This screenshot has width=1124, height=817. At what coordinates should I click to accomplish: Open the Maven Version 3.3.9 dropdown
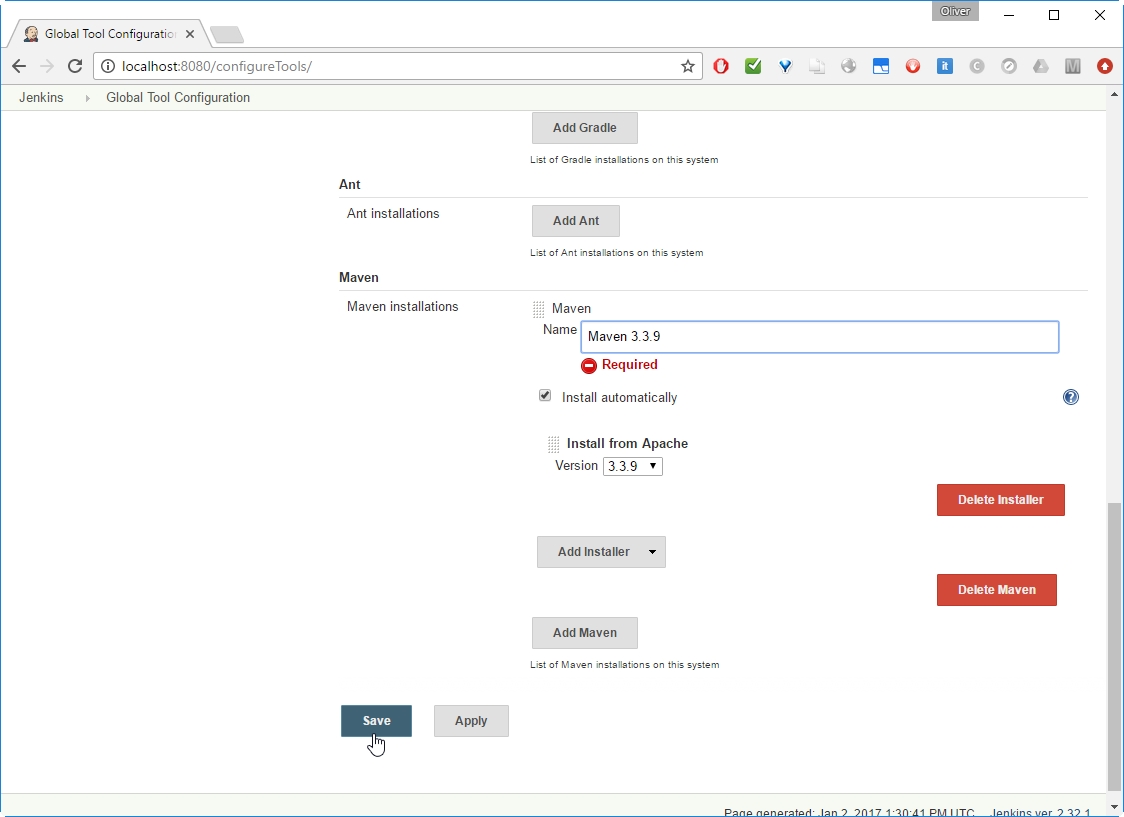click(632, 466)
